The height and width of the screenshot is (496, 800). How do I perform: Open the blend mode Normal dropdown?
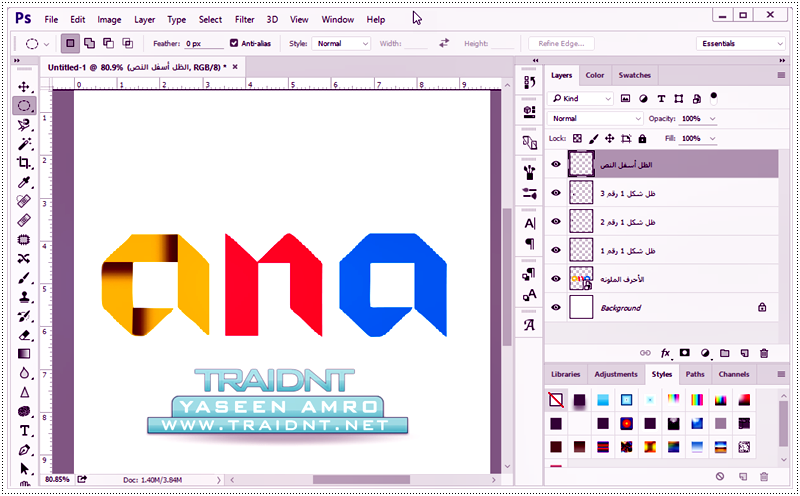coord(595,118)
